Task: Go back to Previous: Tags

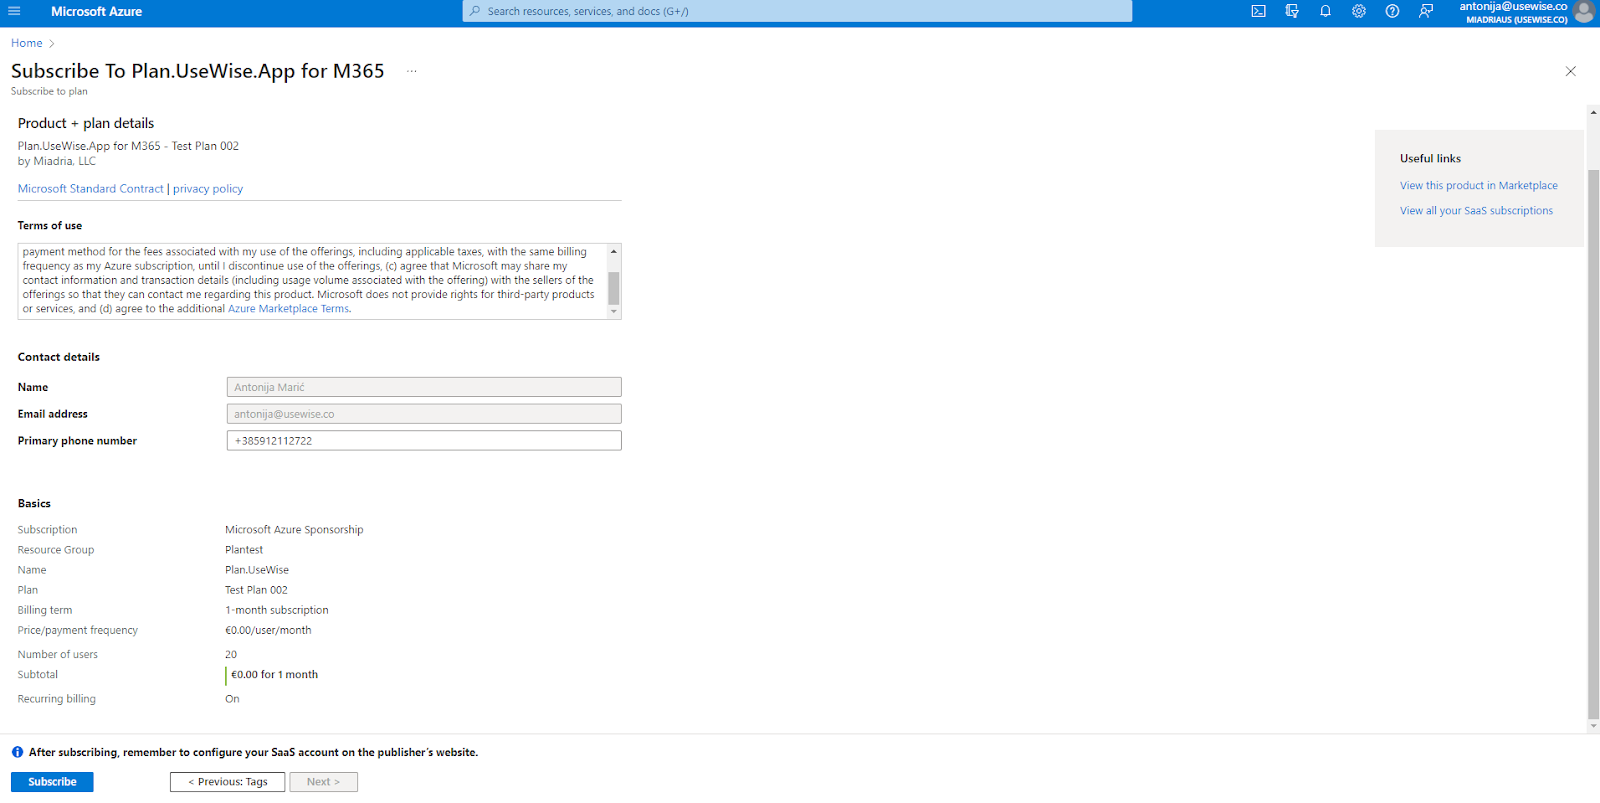Action: coord(227,782)
